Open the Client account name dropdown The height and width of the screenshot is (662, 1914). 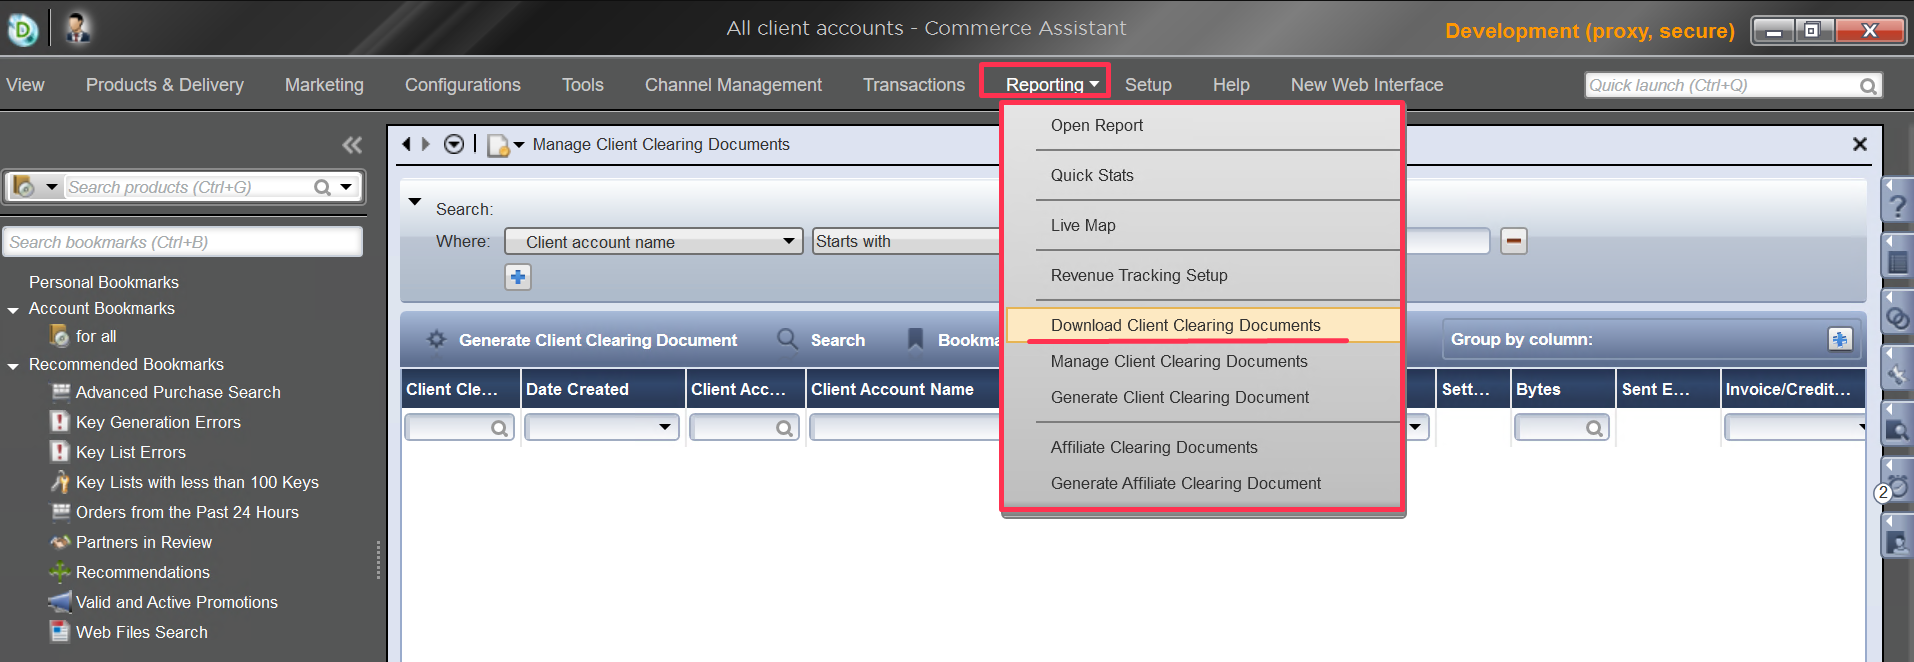click(654, 242)
